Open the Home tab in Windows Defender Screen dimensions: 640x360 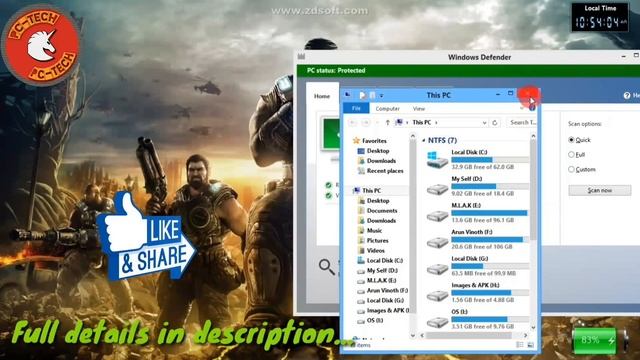tap(322, 96)
